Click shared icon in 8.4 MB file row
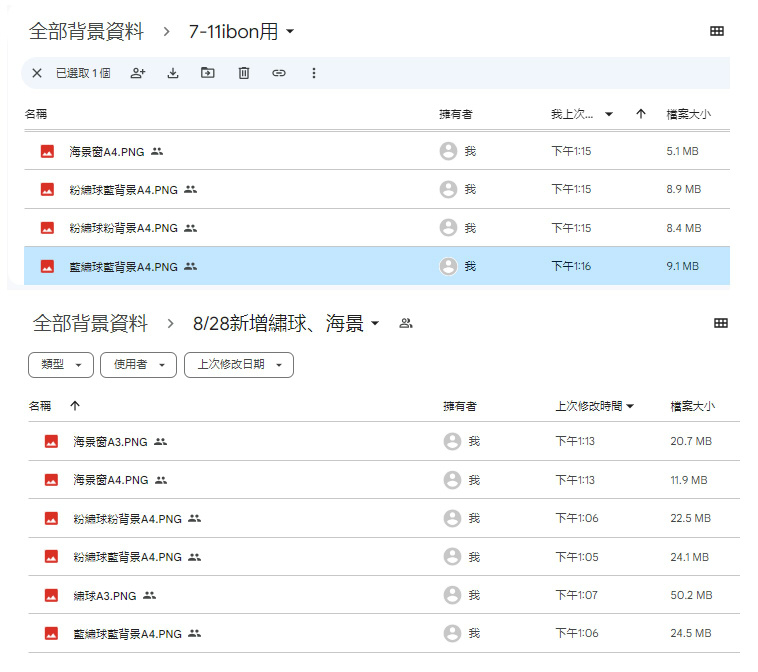Screen dimensions: 758x672 point(190,228)
